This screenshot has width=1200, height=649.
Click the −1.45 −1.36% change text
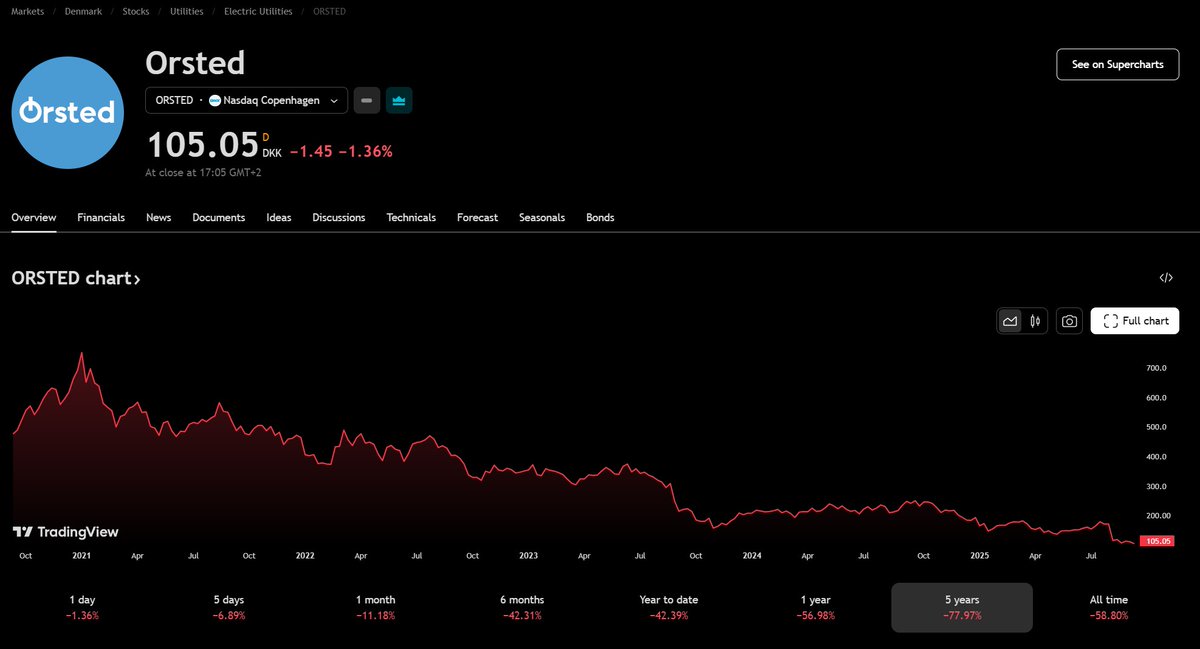341,152
